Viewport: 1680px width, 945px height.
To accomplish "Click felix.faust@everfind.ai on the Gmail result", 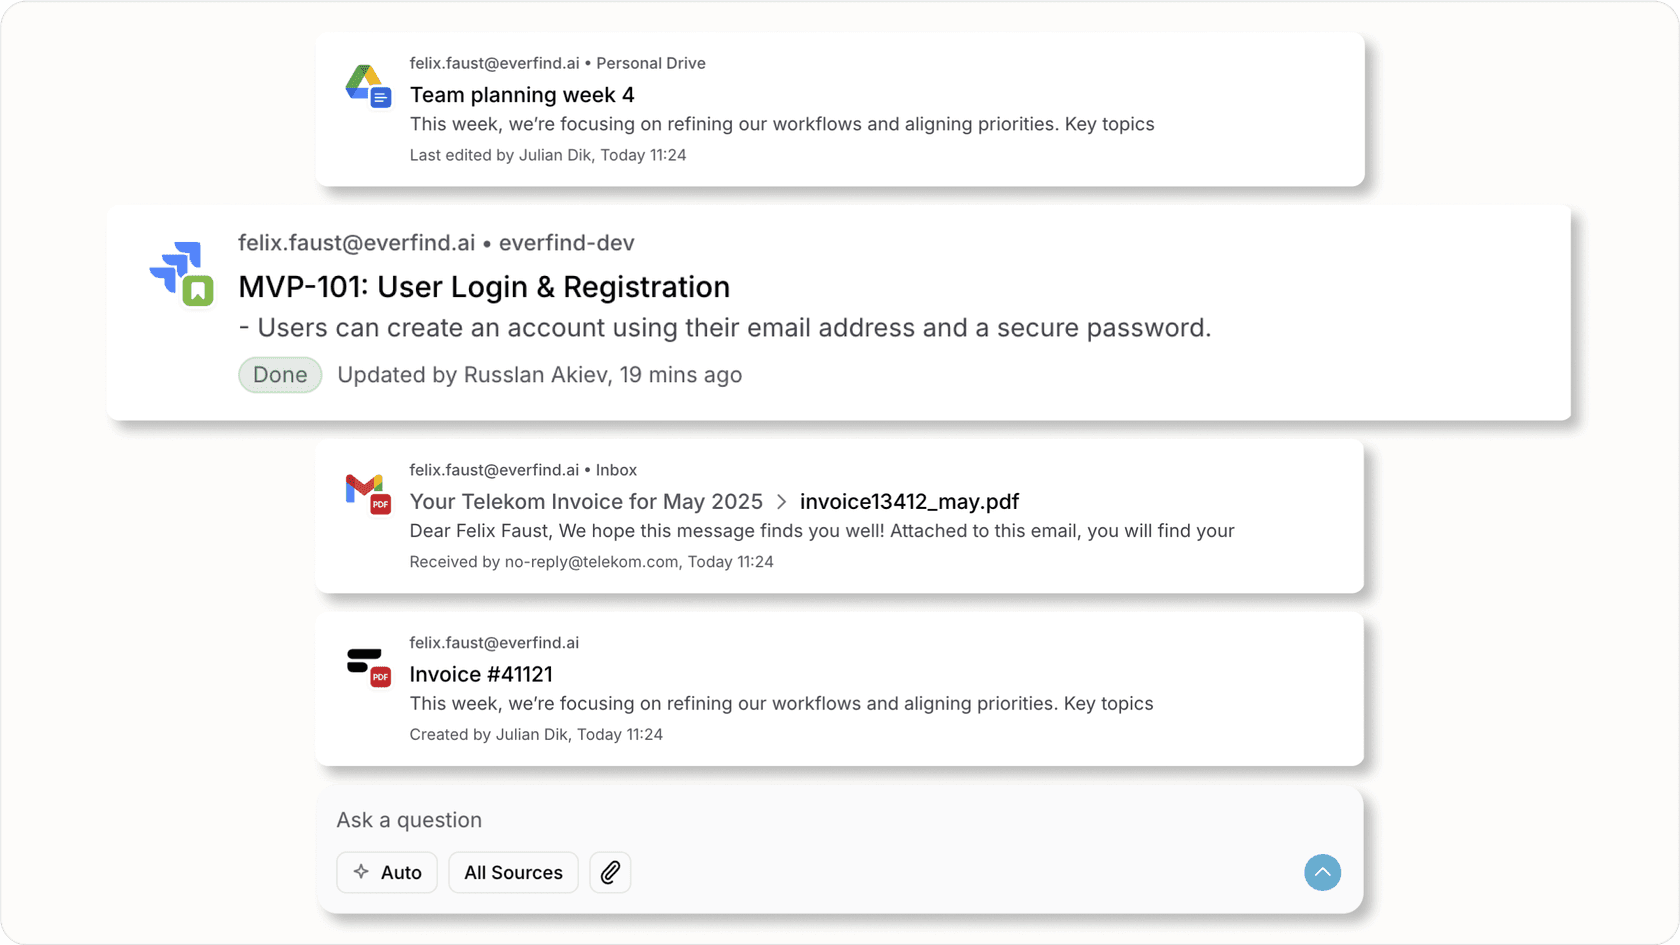I will (493, 469).
